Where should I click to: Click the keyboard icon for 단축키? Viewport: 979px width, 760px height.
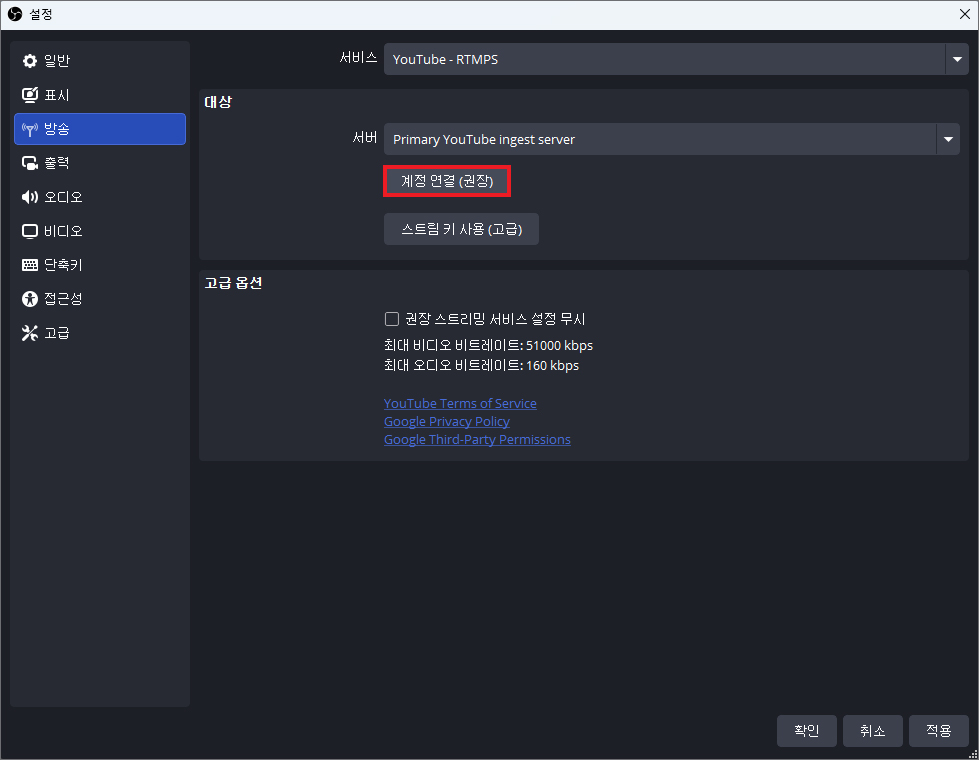[x=30, y=265]
